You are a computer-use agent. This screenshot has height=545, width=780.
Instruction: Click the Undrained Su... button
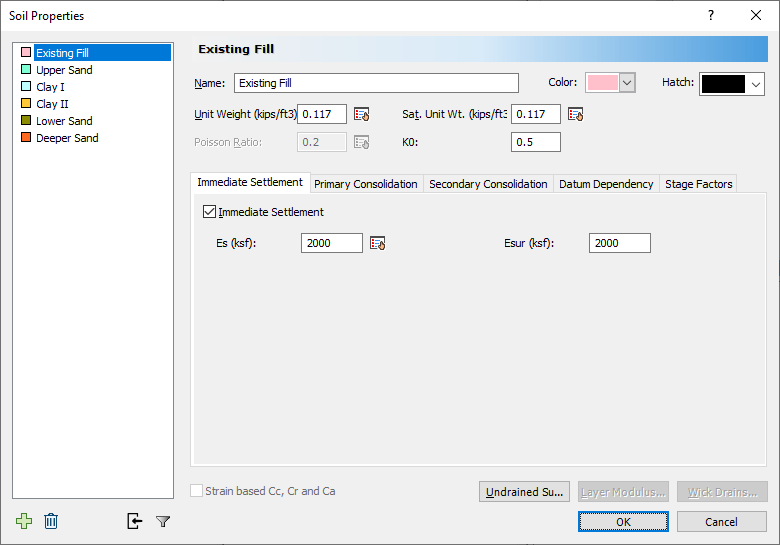[524, 492]
